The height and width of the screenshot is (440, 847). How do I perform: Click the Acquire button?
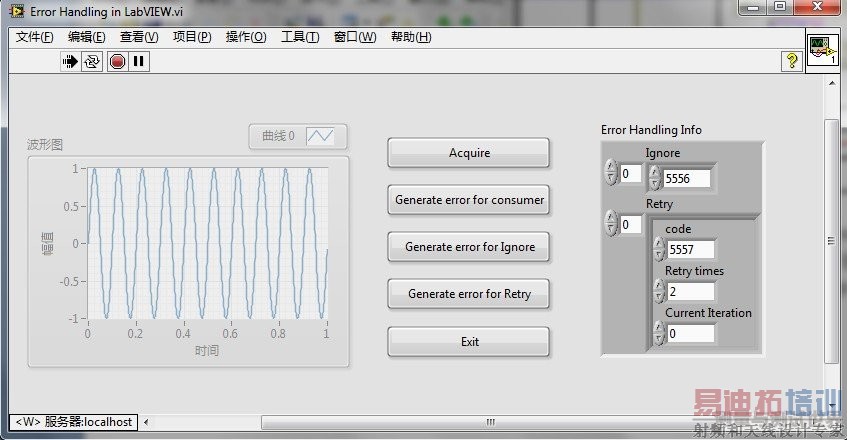468,153
